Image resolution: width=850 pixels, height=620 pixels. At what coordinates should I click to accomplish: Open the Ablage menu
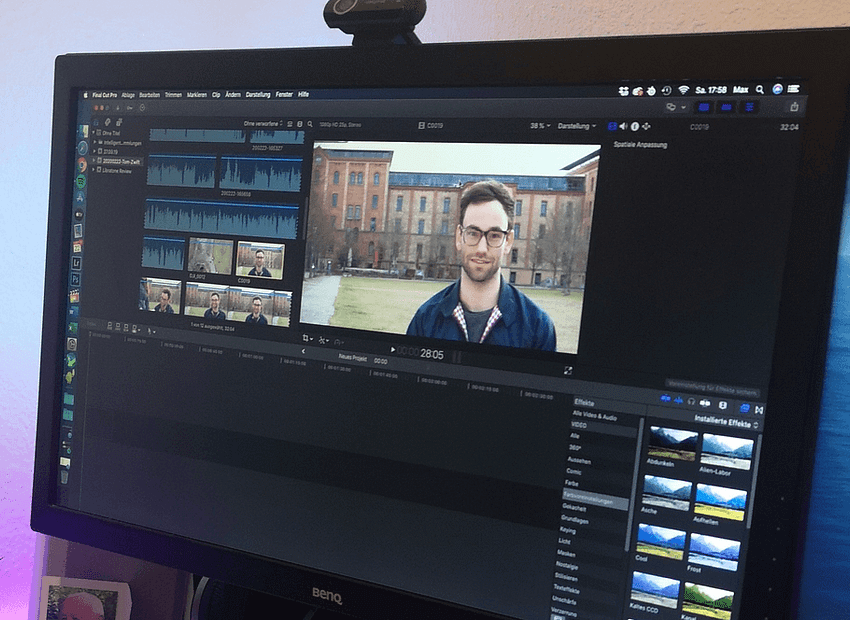point(128,95)
